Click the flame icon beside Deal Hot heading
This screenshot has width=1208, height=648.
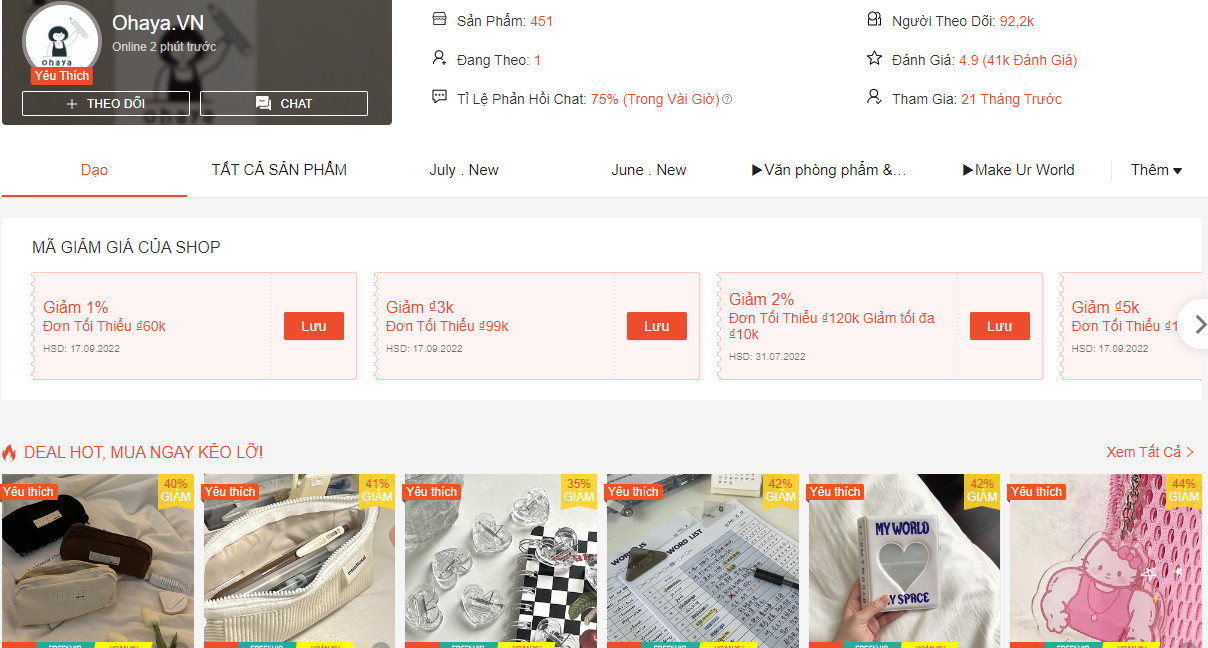tap(9, 452)
